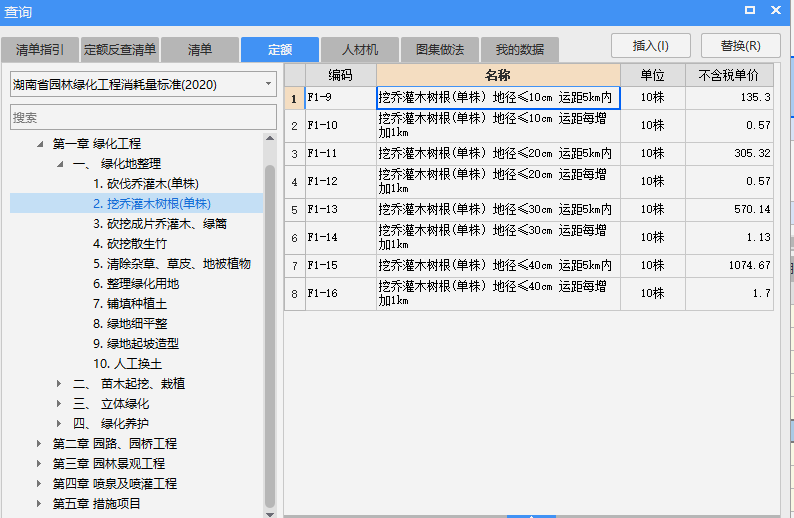Click row number 8 header
794x518 pixels.
tap(295, 294)
